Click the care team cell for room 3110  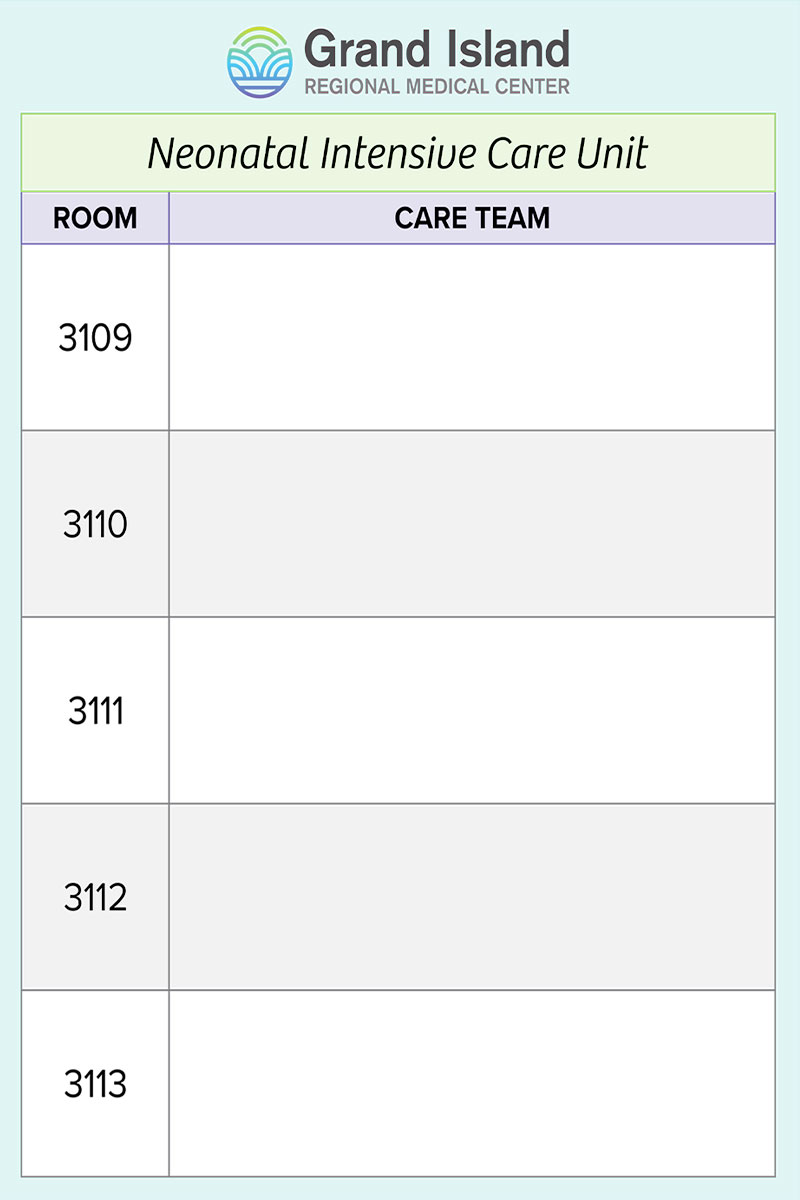pos(472,524)
